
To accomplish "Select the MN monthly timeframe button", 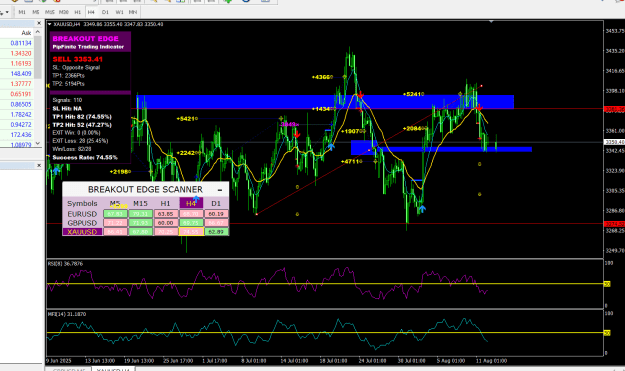I will pyautogui.click(x=133, y=12).
